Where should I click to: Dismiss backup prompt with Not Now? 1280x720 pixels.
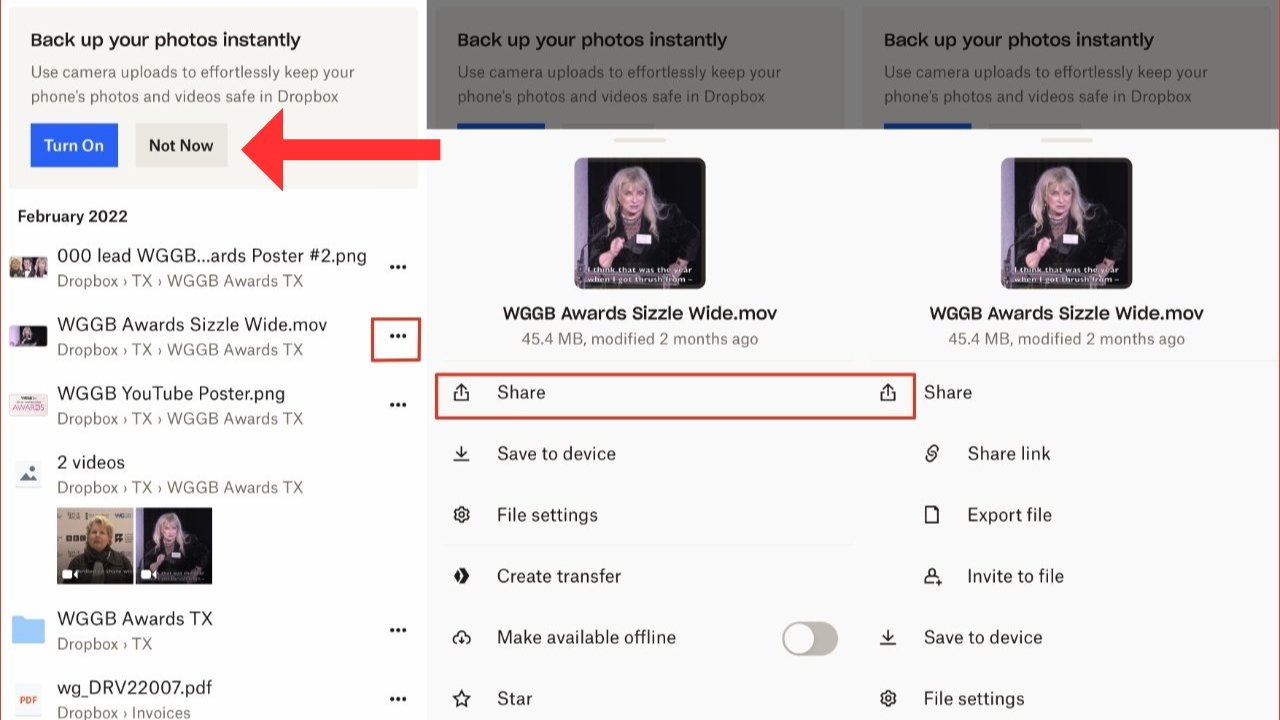[181, 145]
